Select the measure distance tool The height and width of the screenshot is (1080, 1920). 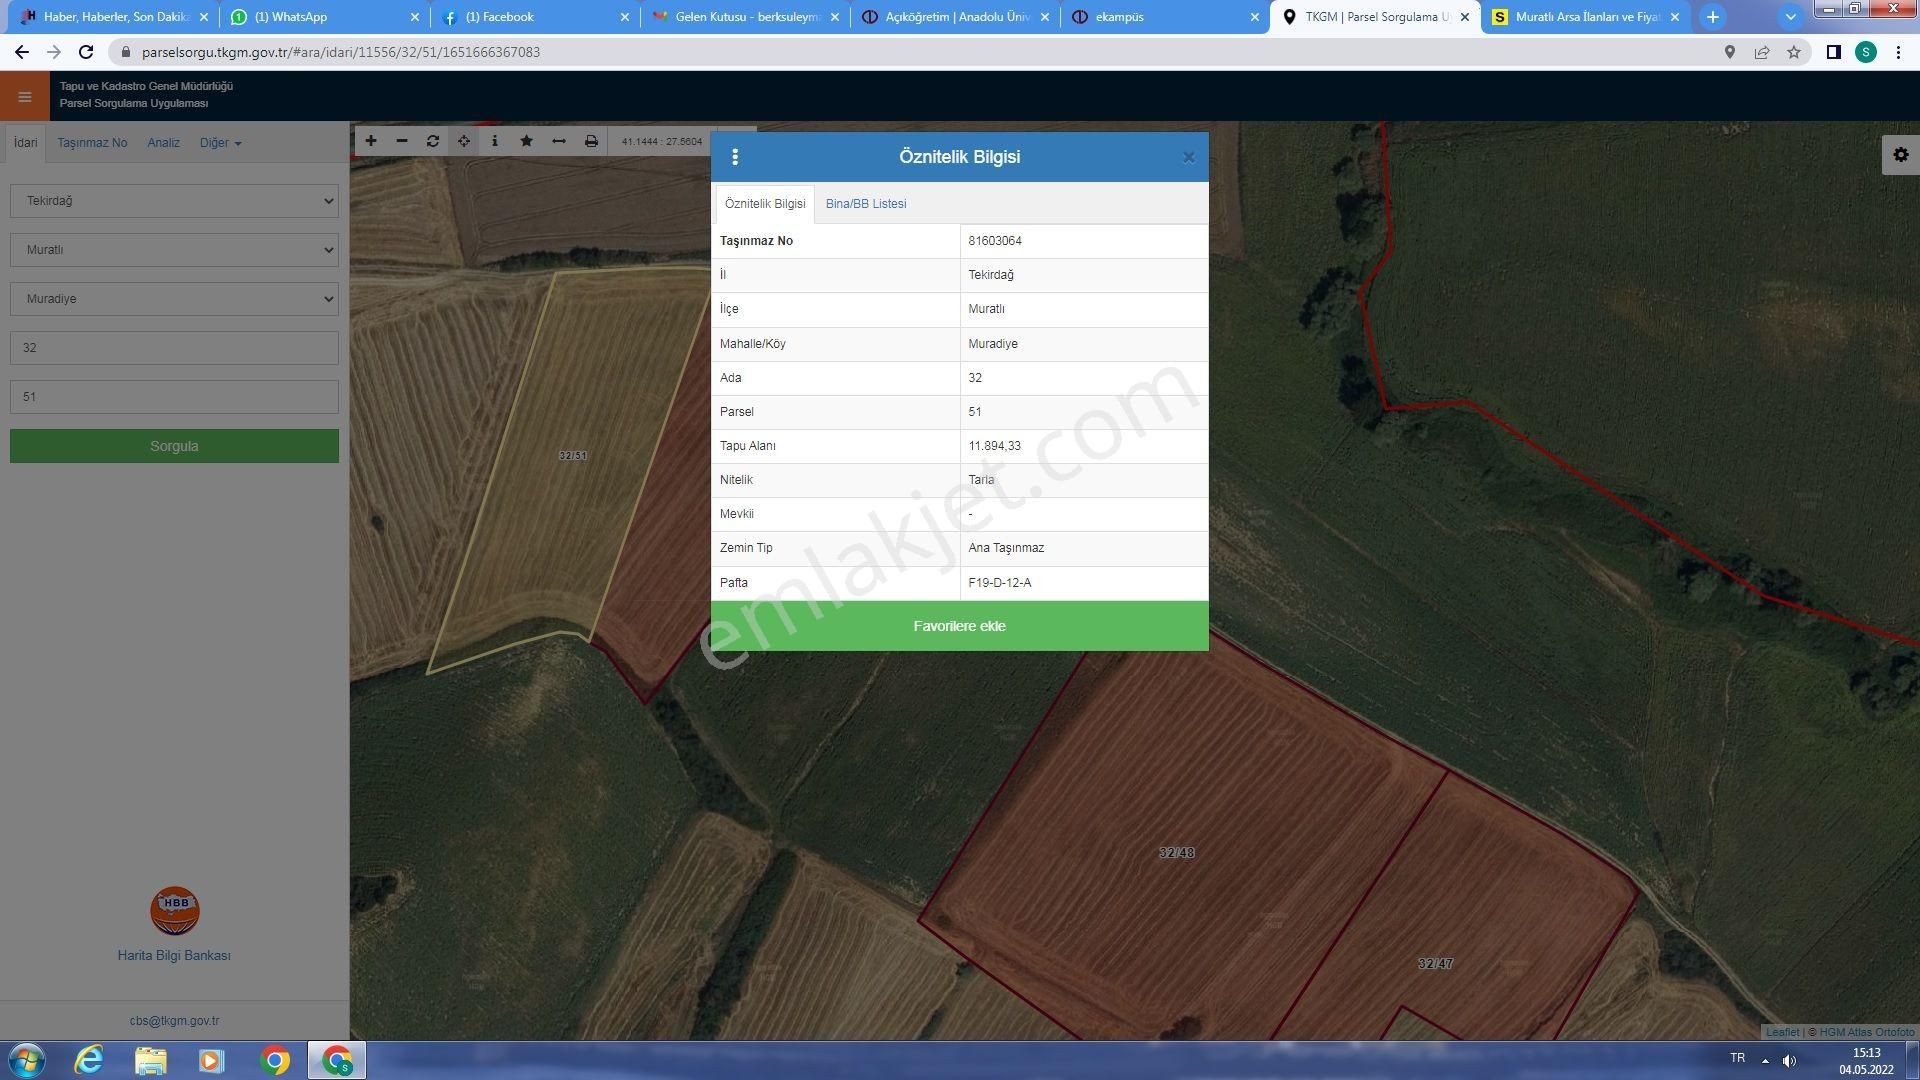point(559,141)
